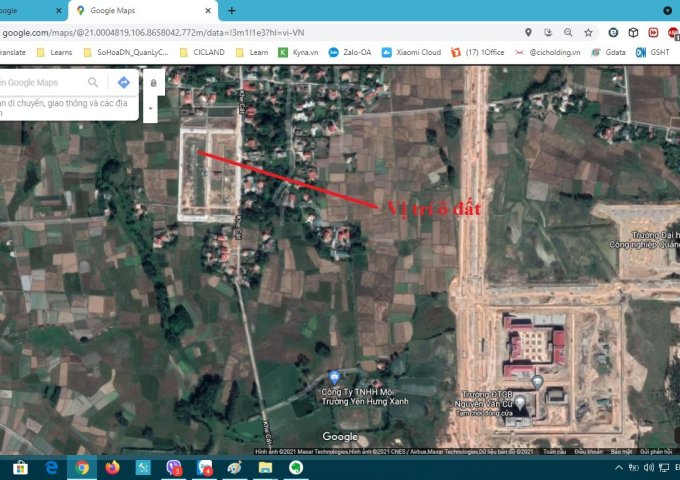Open the CICLAND bookmarks folder
The width and height of the screenshot is (680, 480).
[205, 52]
